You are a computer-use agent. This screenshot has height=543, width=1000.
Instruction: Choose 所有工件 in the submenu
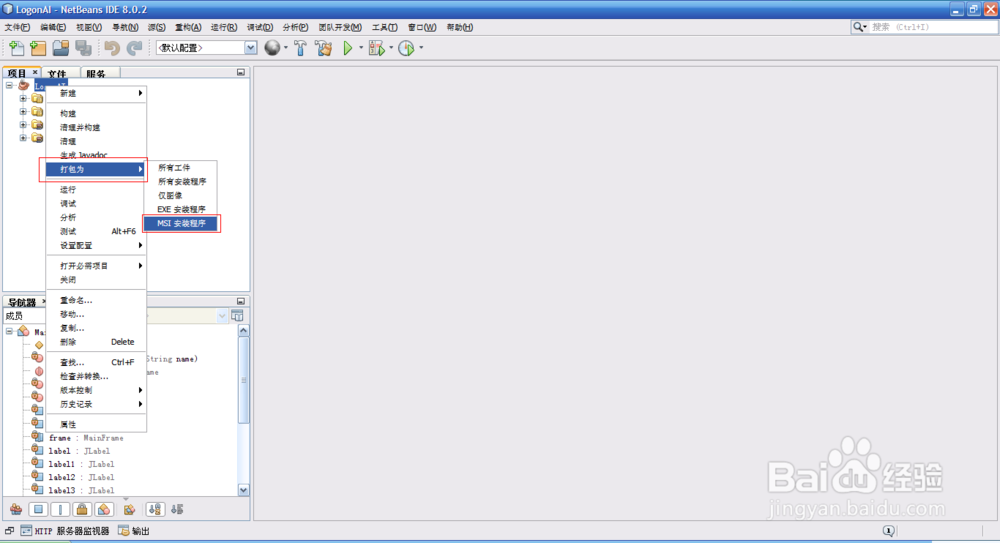[181, 167]
